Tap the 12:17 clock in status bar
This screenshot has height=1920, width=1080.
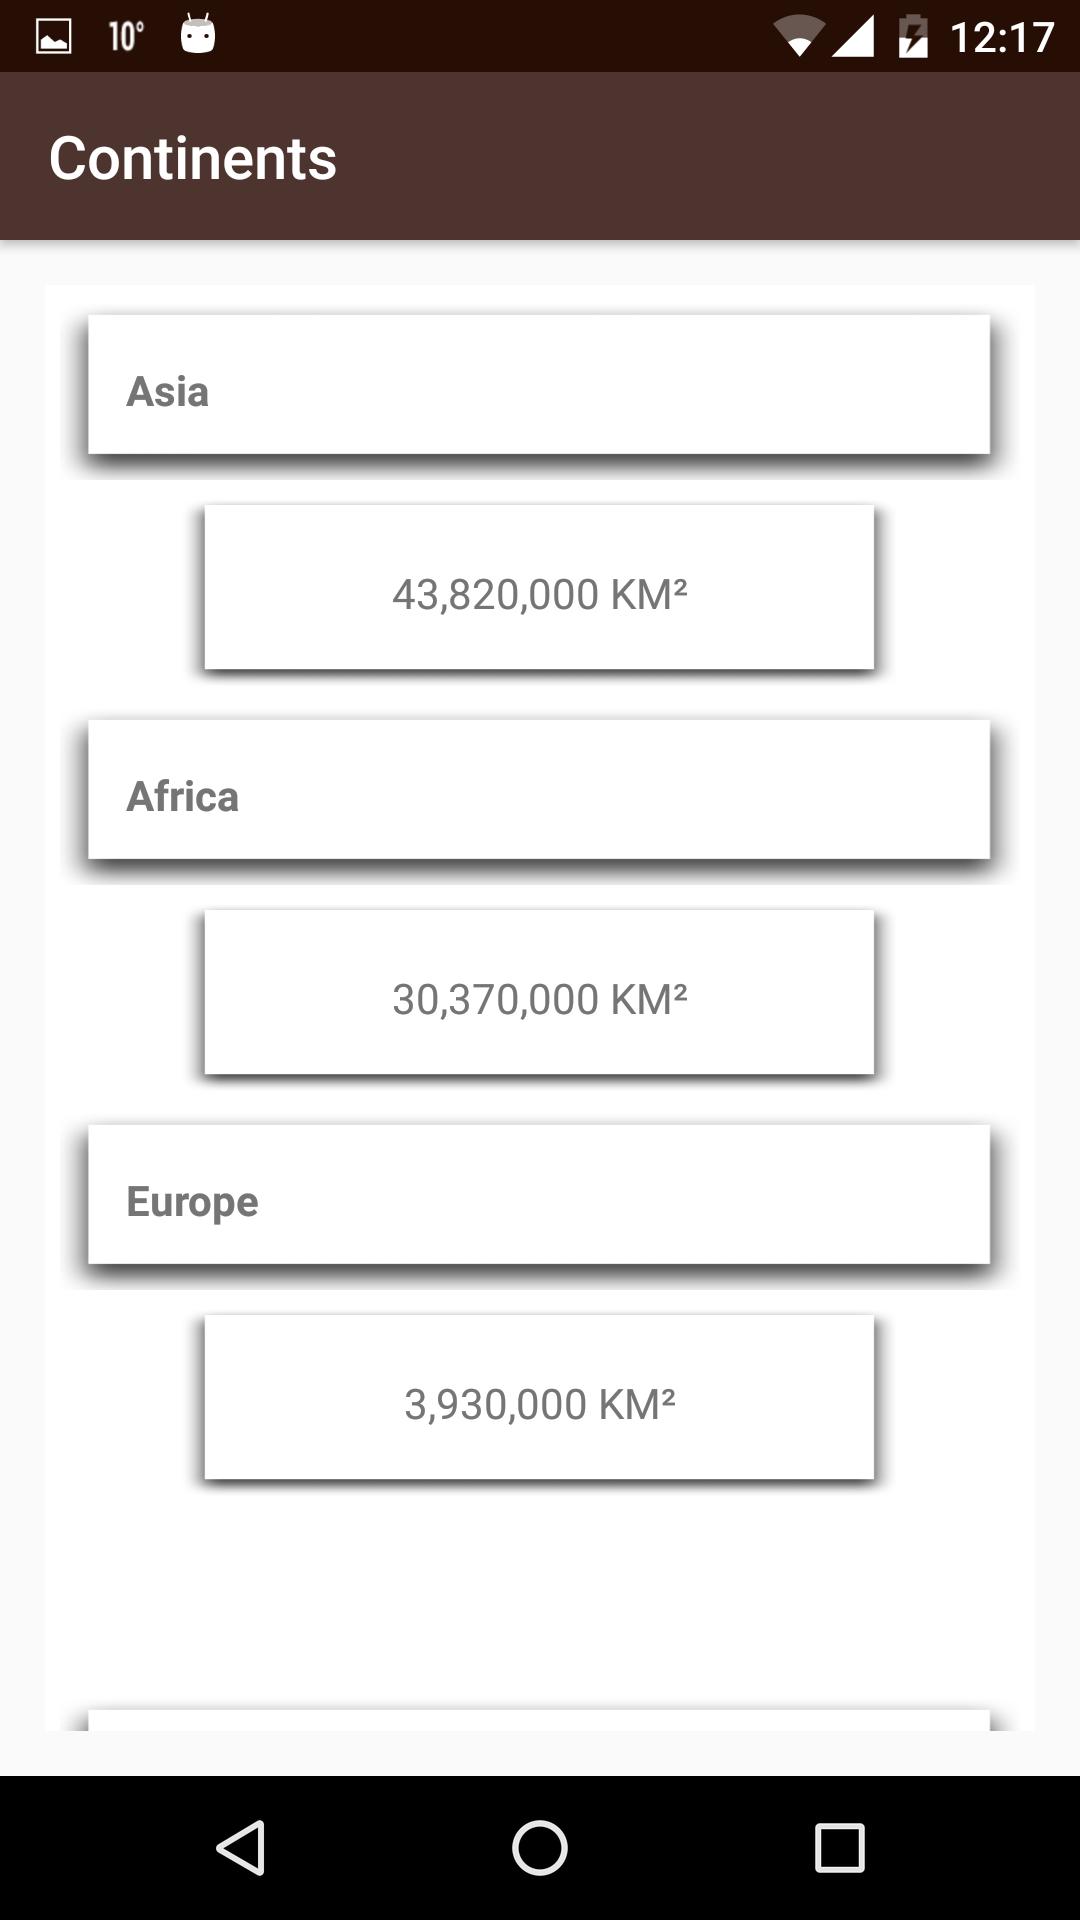coord(1002,37)
